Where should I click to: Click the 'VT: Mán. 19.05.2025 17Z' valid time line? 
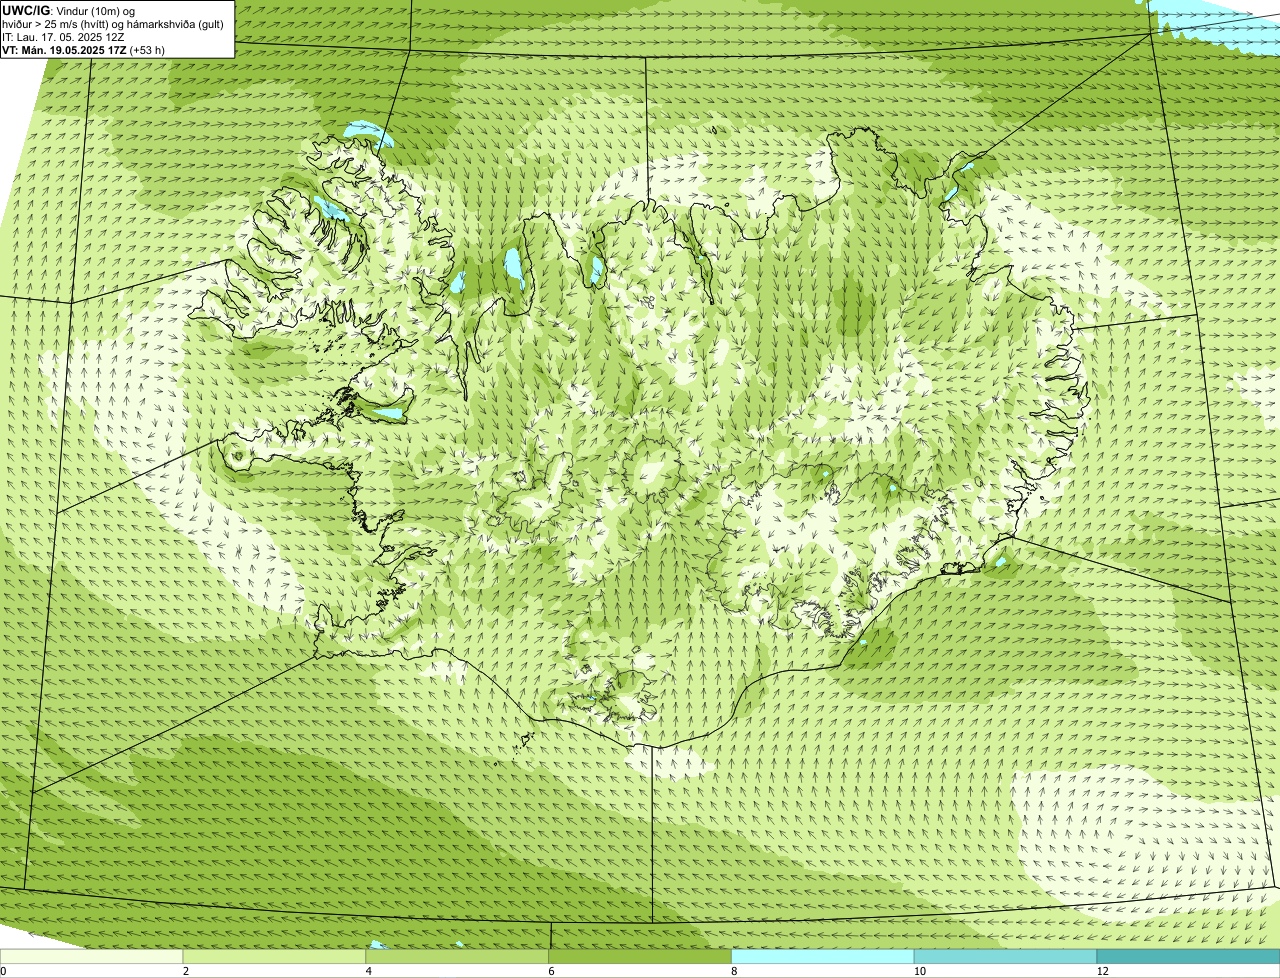click(83, 50)
